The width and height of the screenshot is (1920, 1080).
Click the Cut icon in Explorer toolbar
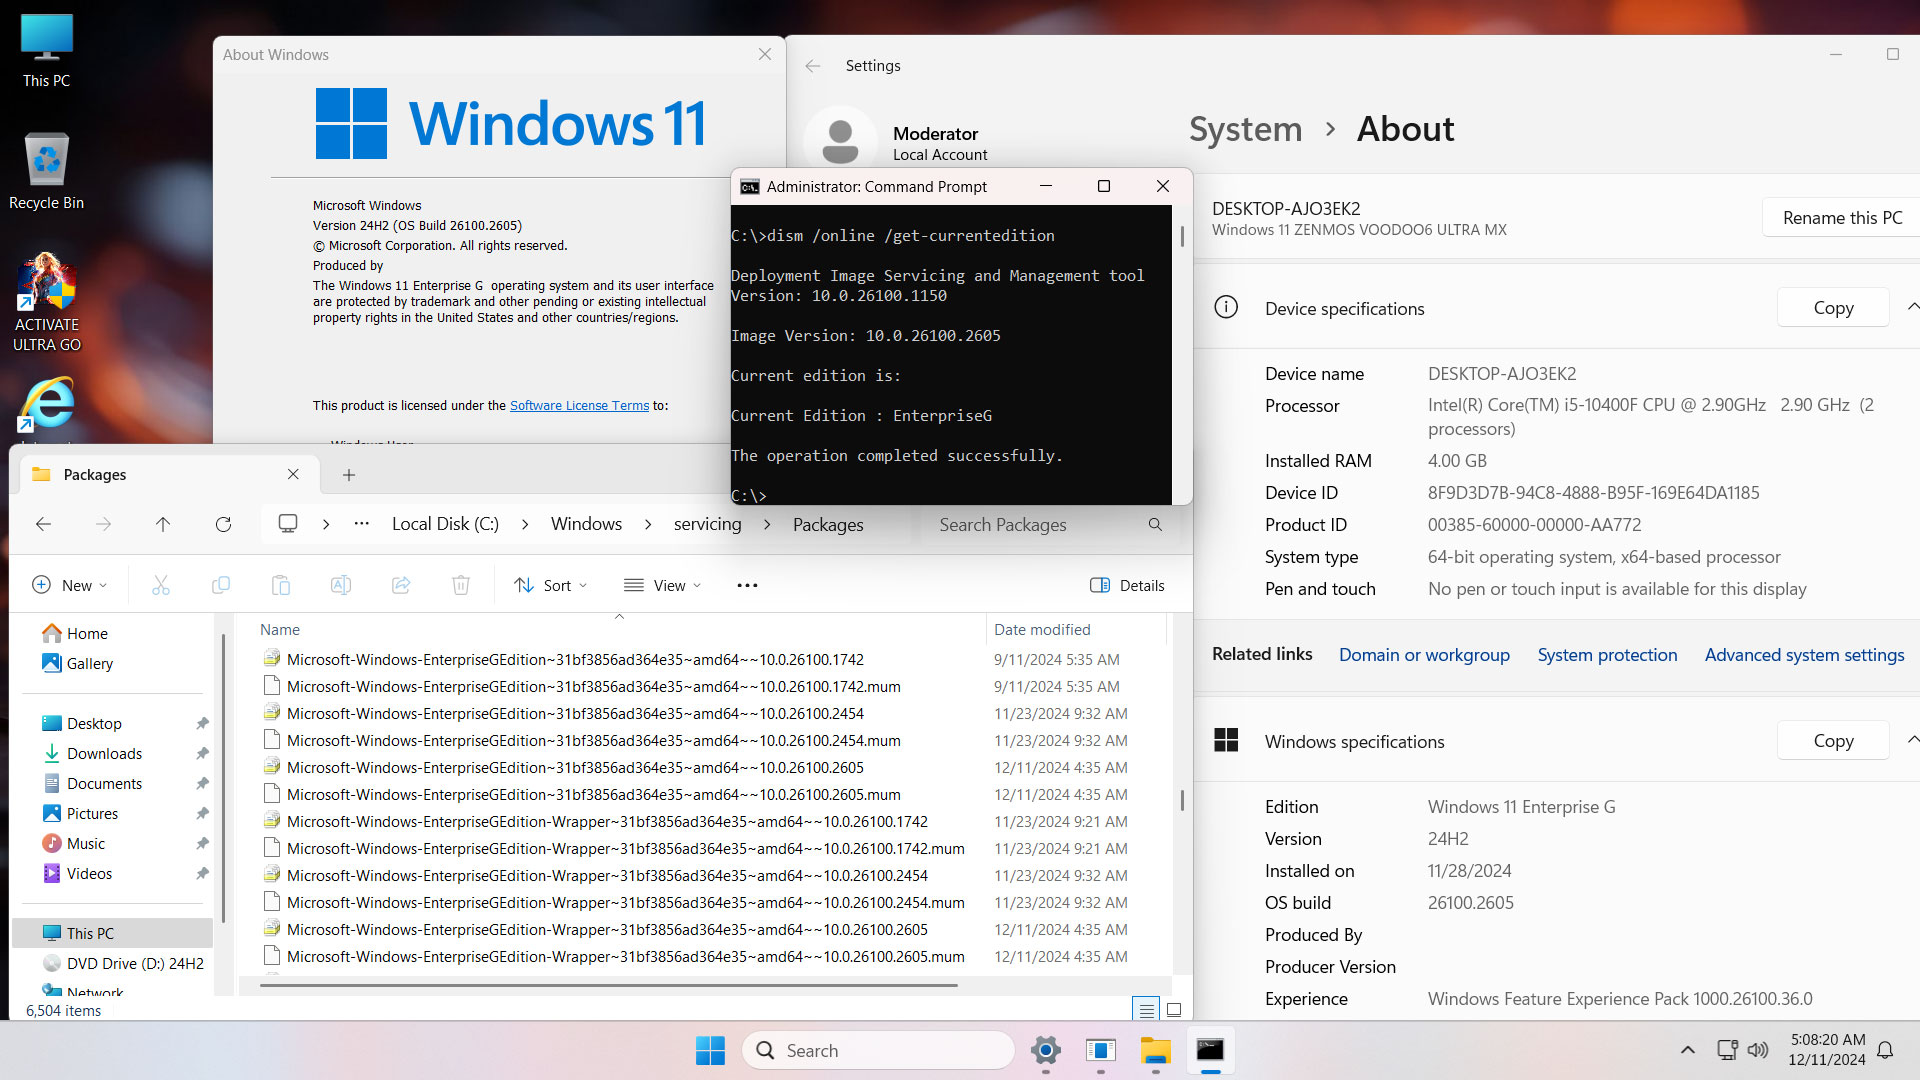(161, 585)
